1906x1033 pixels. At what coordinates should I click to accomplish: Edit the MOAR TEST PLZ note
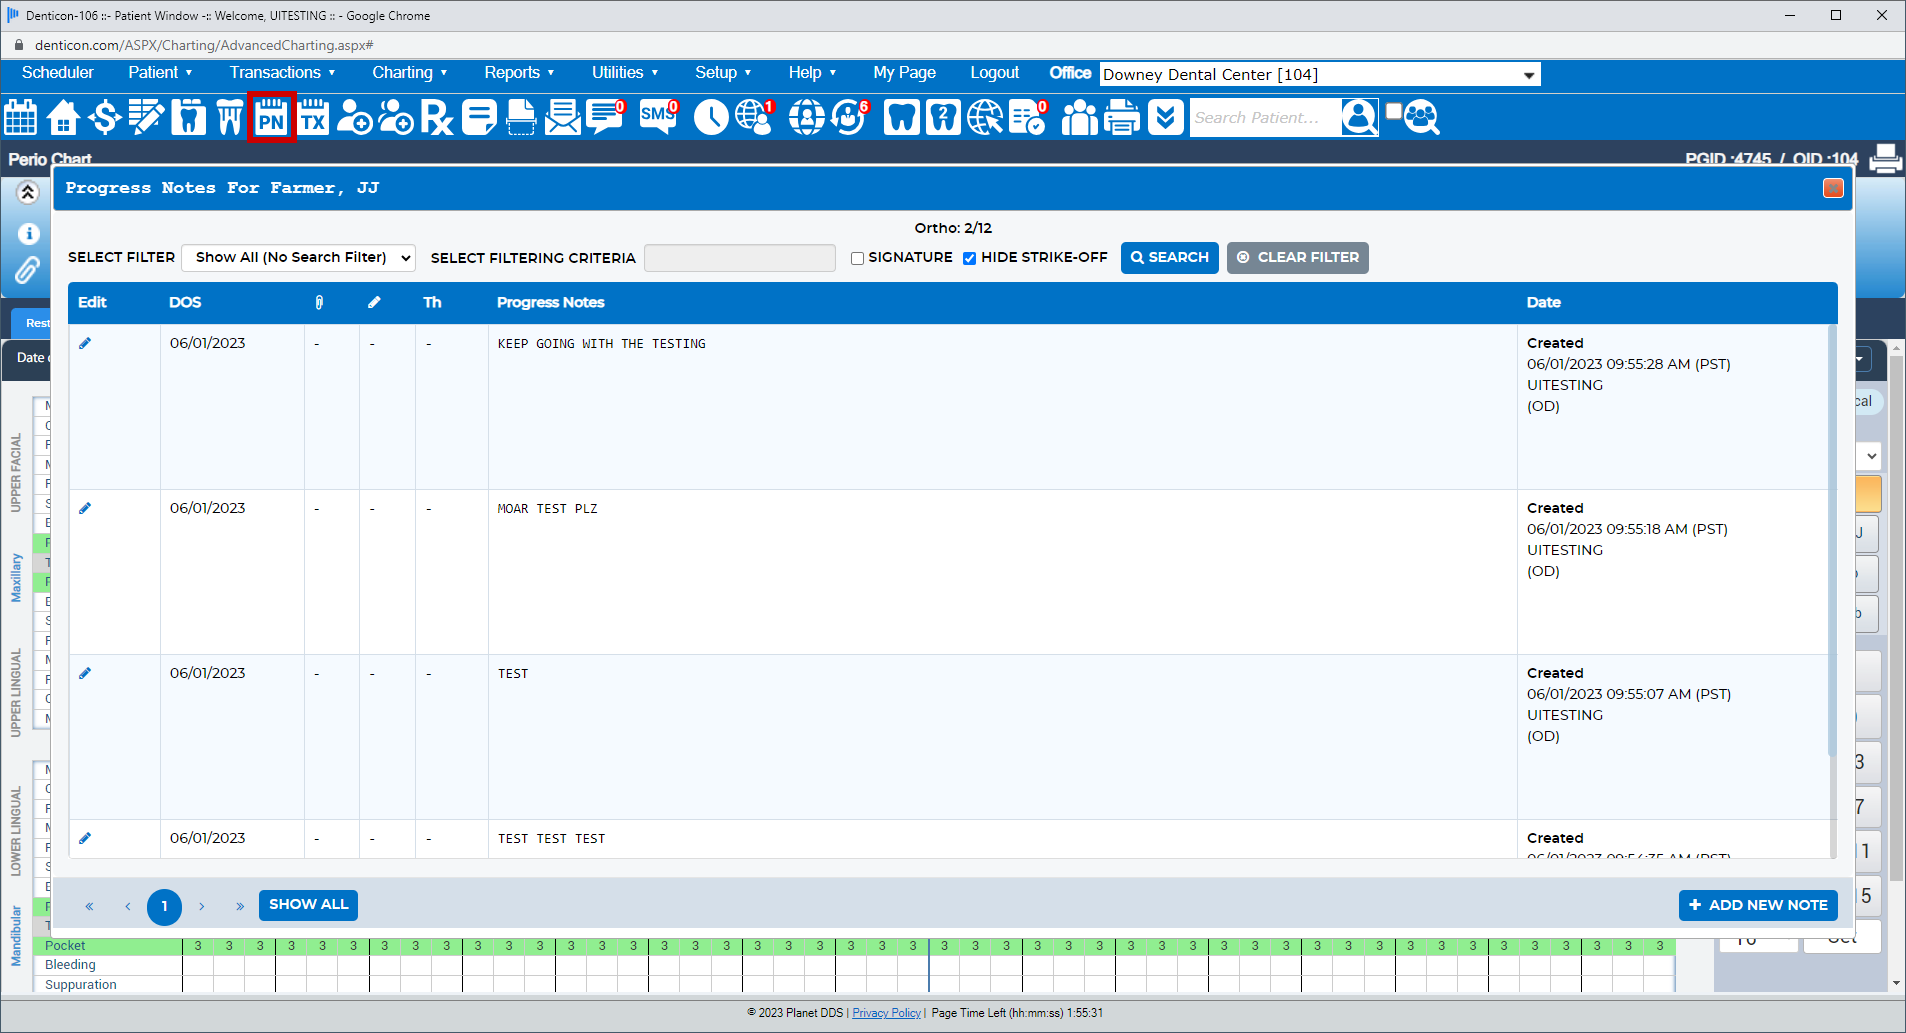click(85, 508)
